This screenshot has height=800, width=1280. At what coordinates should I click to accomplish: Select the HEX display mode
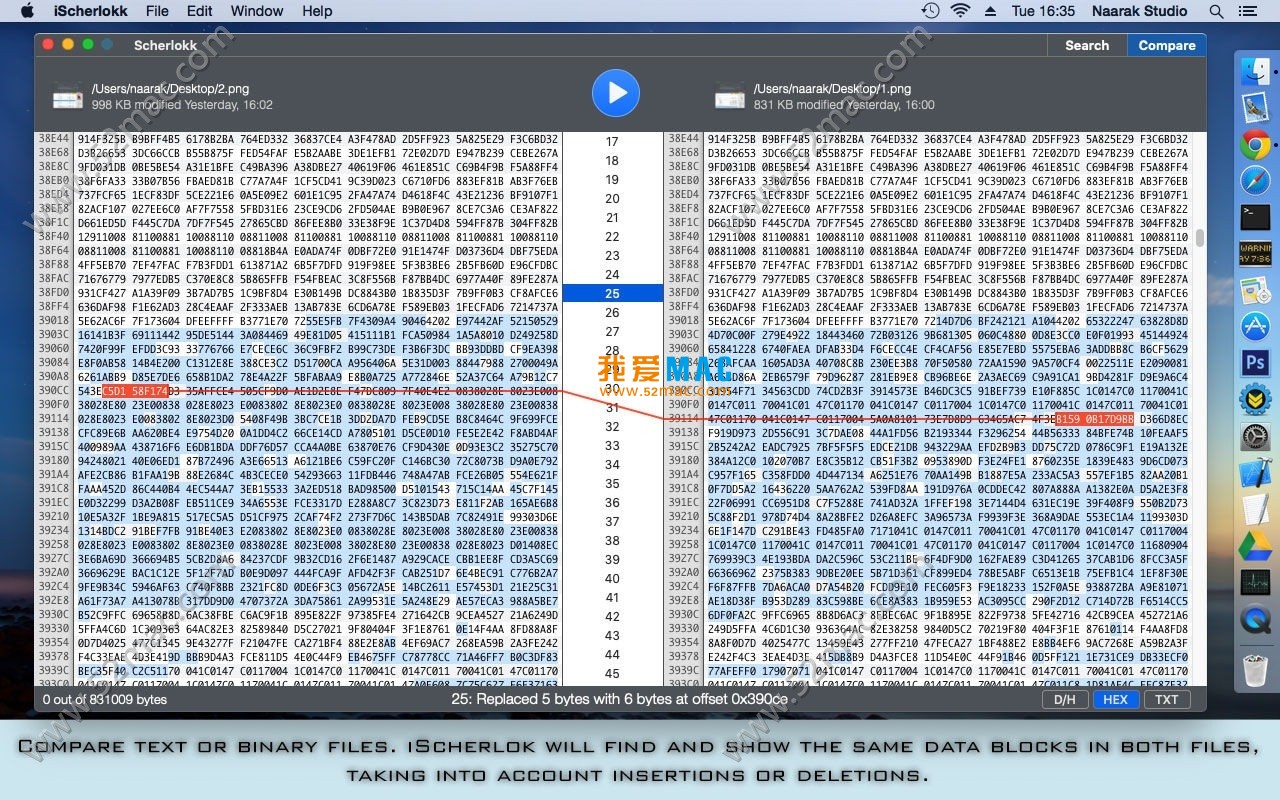tap(1115, 700)
